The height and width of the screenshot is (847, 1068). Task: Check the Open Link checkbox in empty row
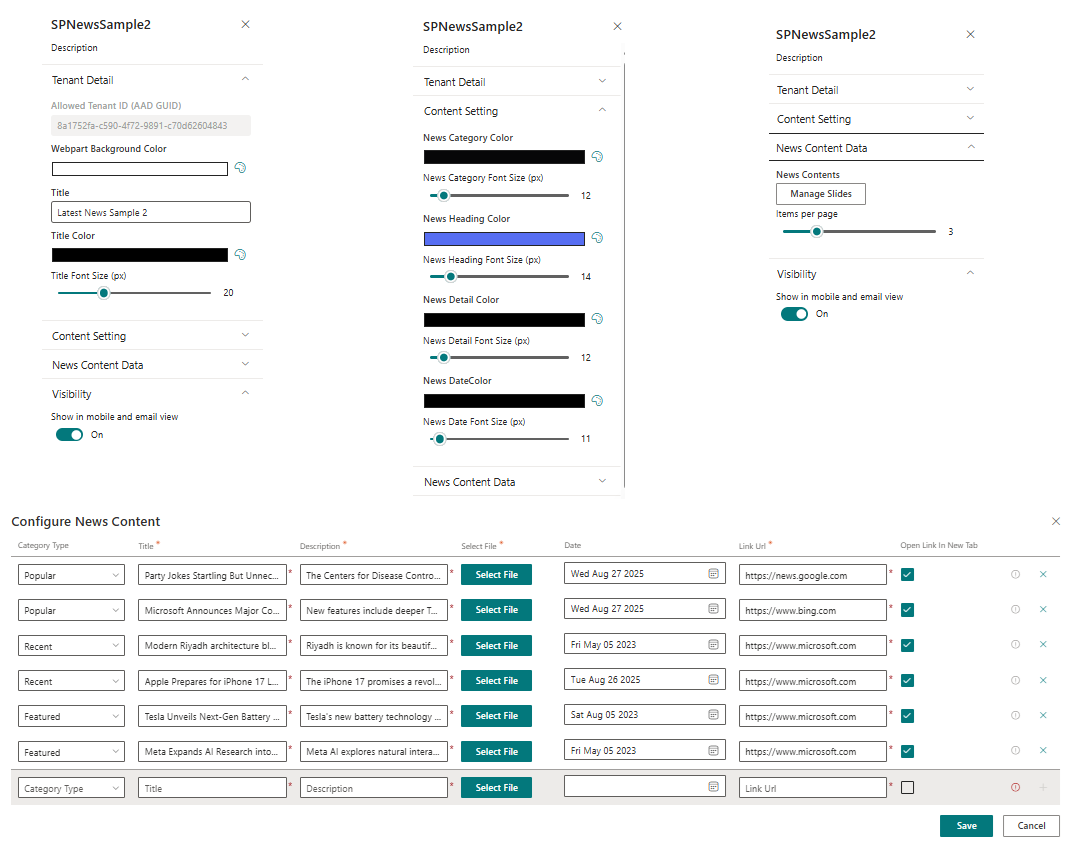point(907,788)
